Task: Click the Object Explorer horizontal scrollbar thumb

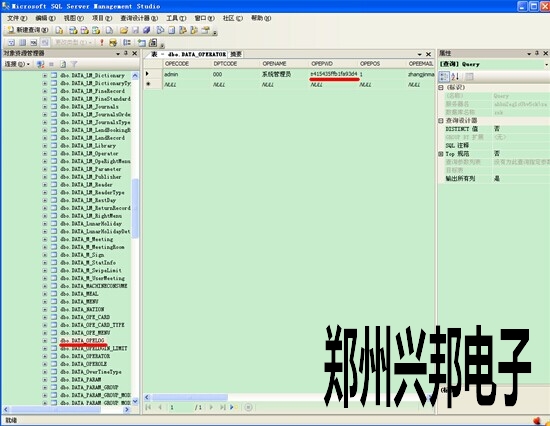Action: click(x=56, y=410)
